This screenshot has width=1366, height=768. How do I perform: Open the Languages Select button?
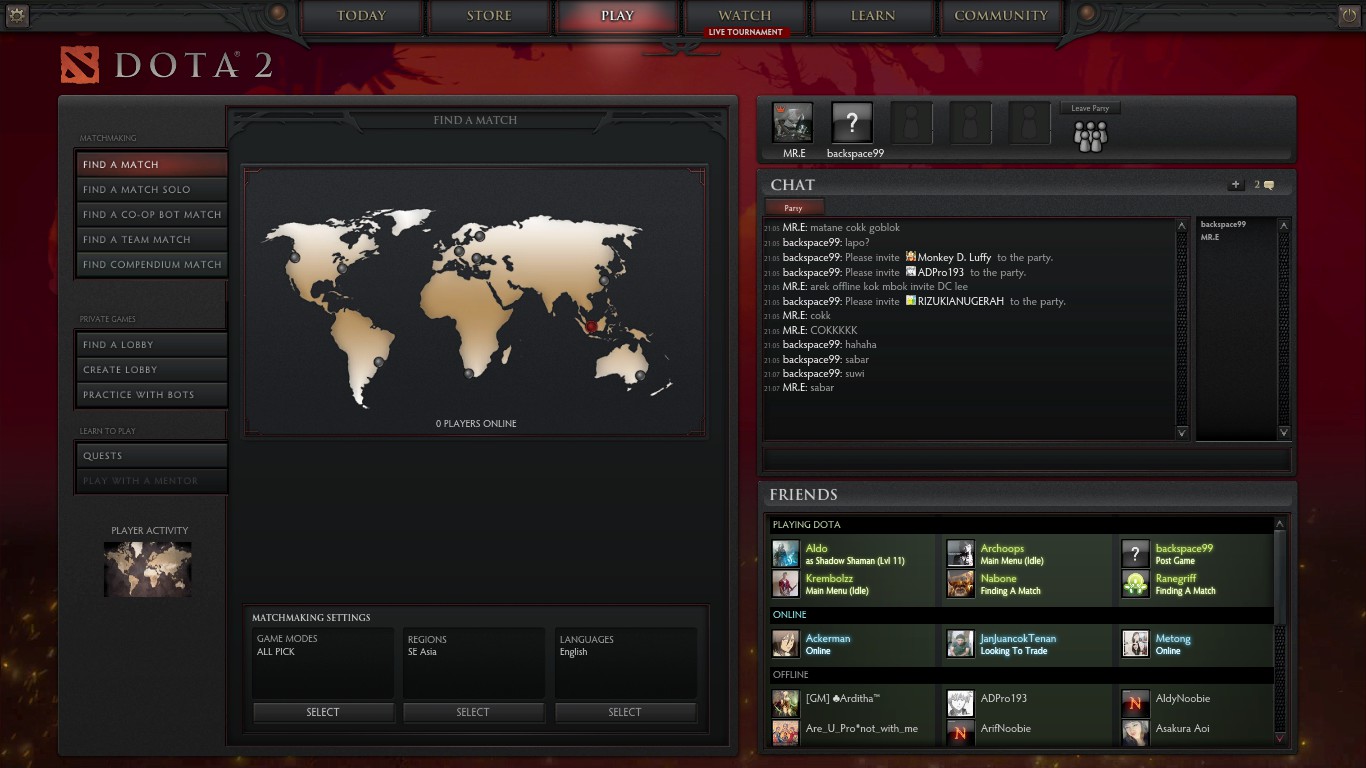[x=625, y=712]
